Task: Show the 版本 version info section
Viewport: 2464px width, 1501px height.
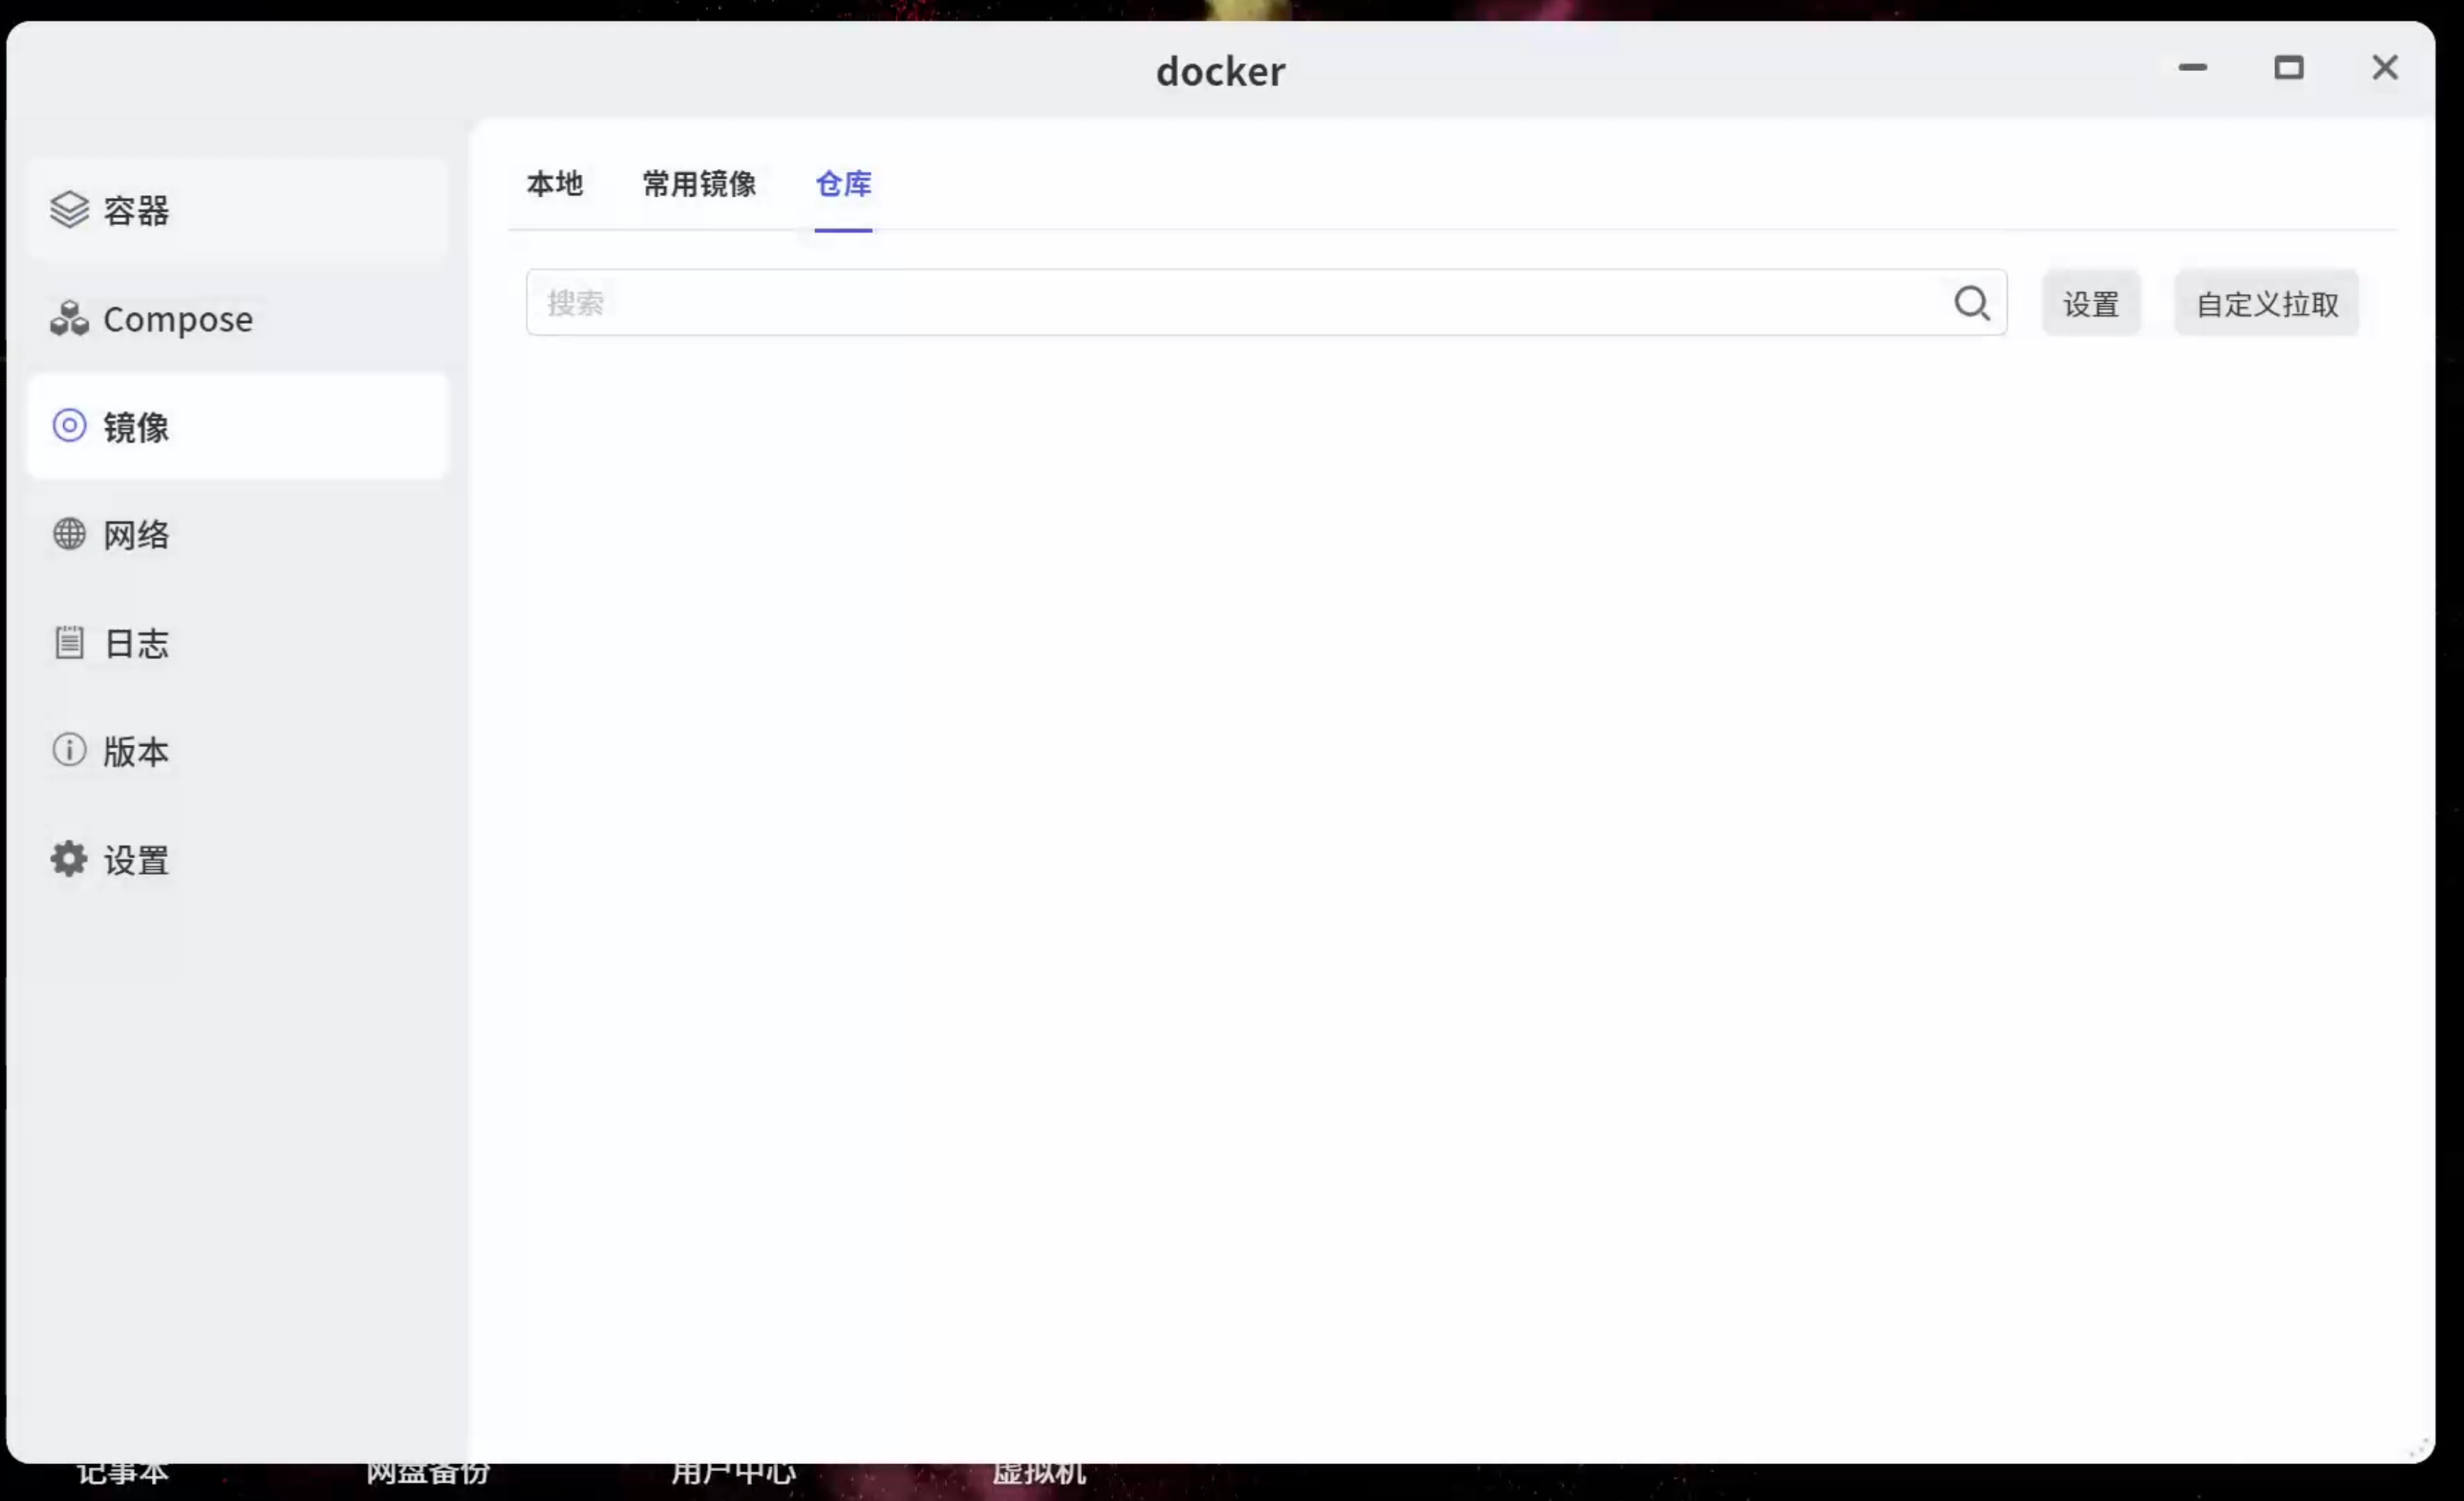Action: [x=237, y=751]
